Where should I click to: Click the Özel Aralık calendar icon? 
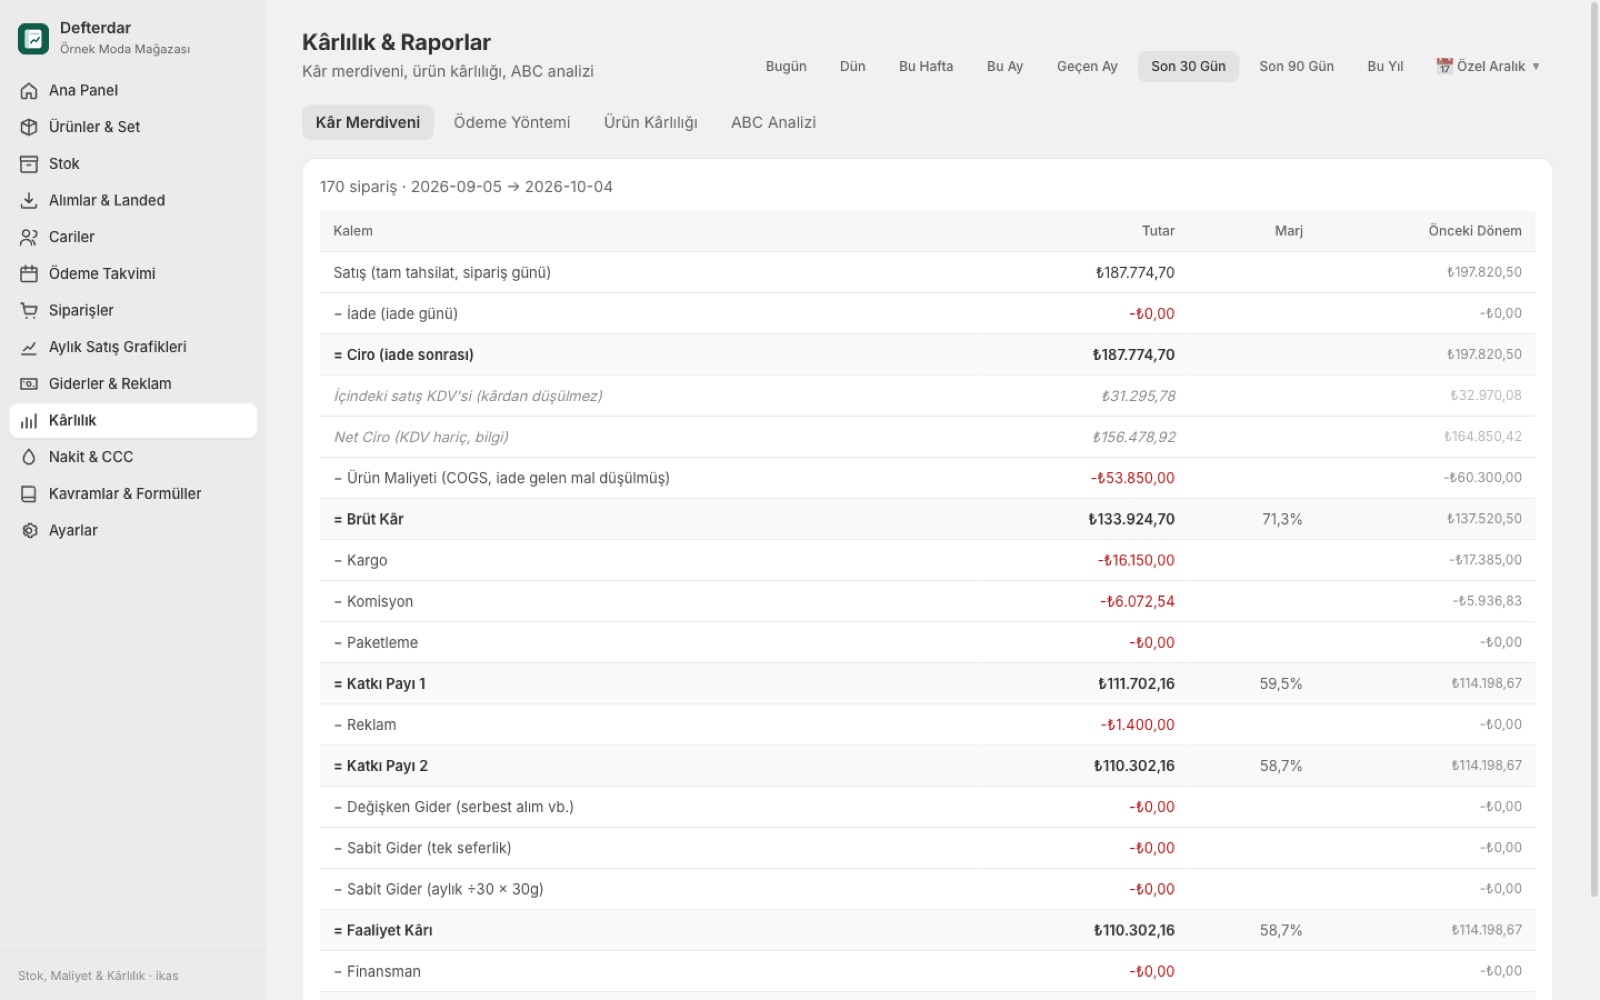point(1444,66)
